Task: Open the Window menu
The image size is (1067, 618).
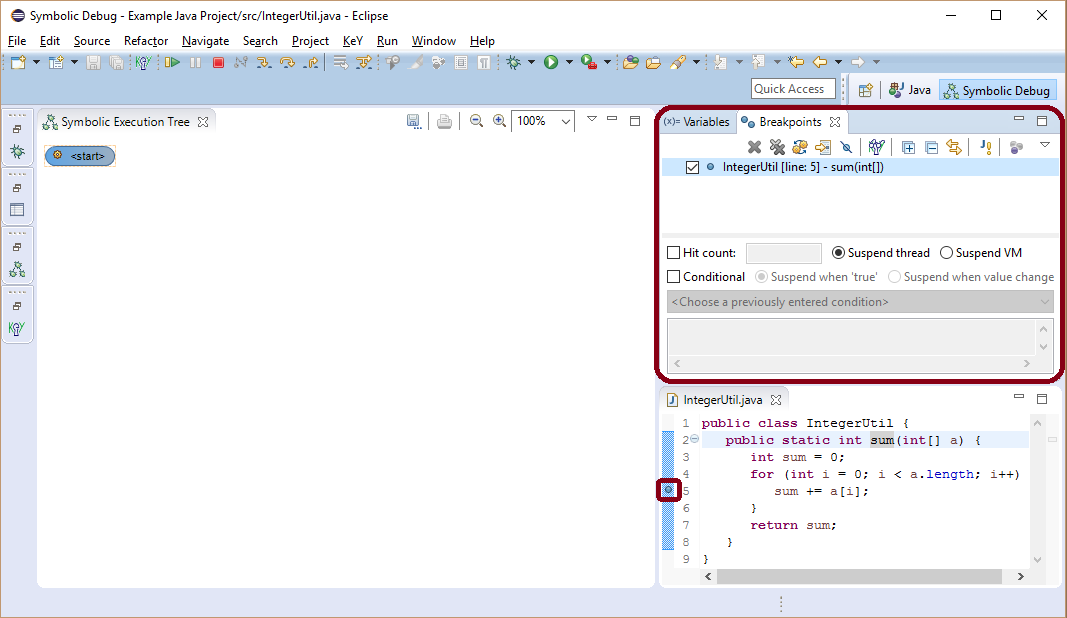Action: pos(433,41)
